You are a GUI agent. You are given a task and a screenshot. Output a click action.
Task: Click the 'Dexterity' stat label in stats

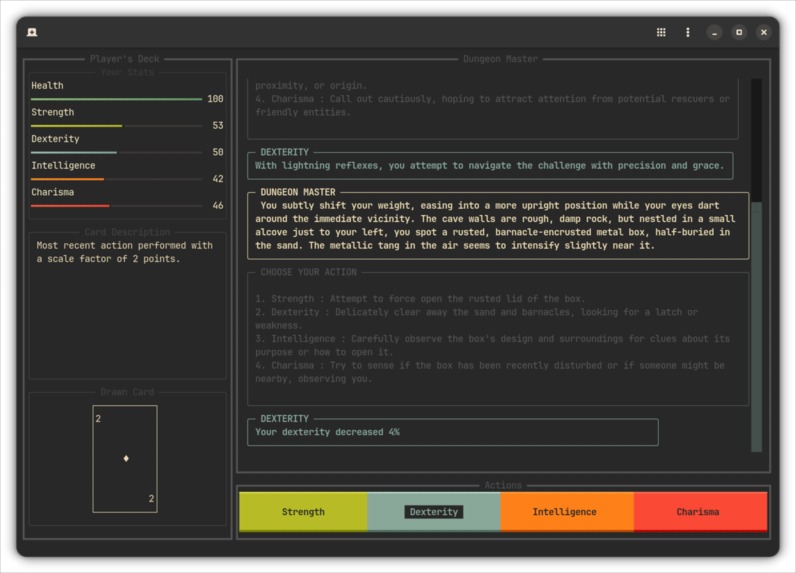[x=55, y=139]
